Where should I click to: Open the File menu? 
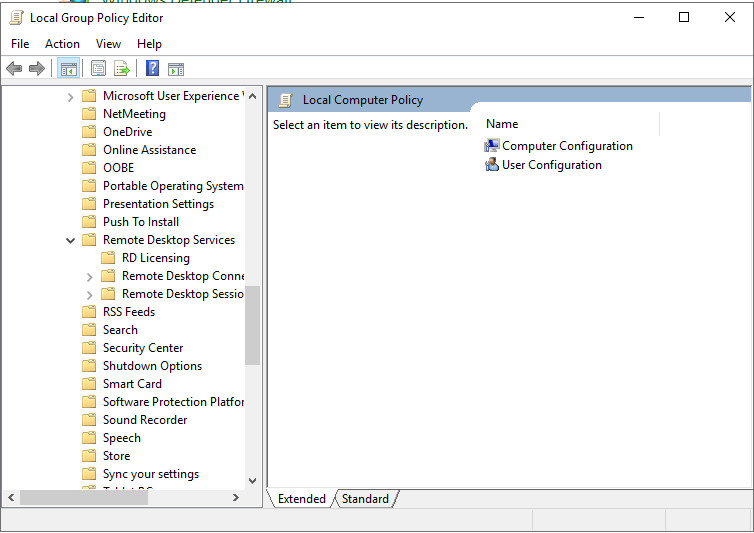point(20,44)
